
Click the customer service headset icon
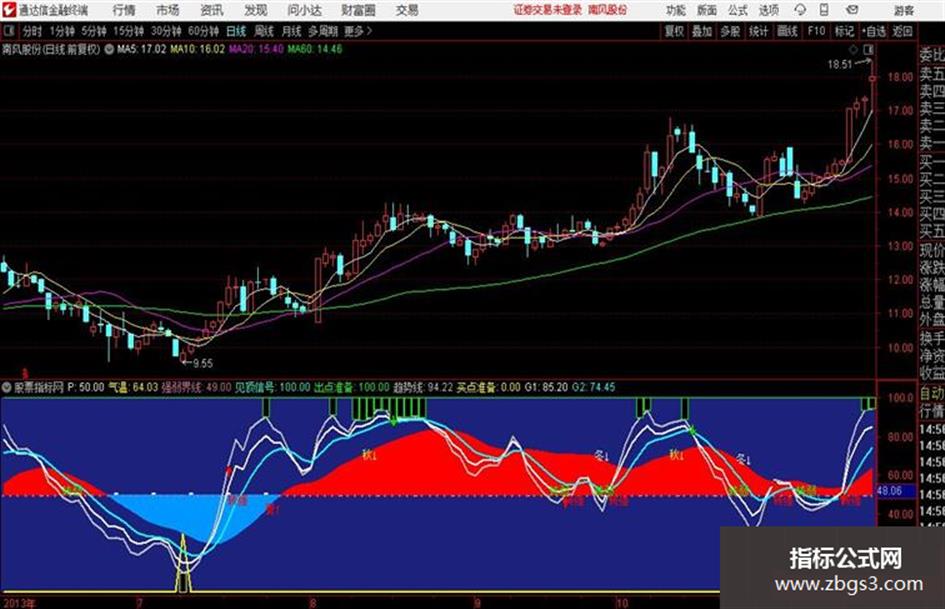click(x=800, y=10)
